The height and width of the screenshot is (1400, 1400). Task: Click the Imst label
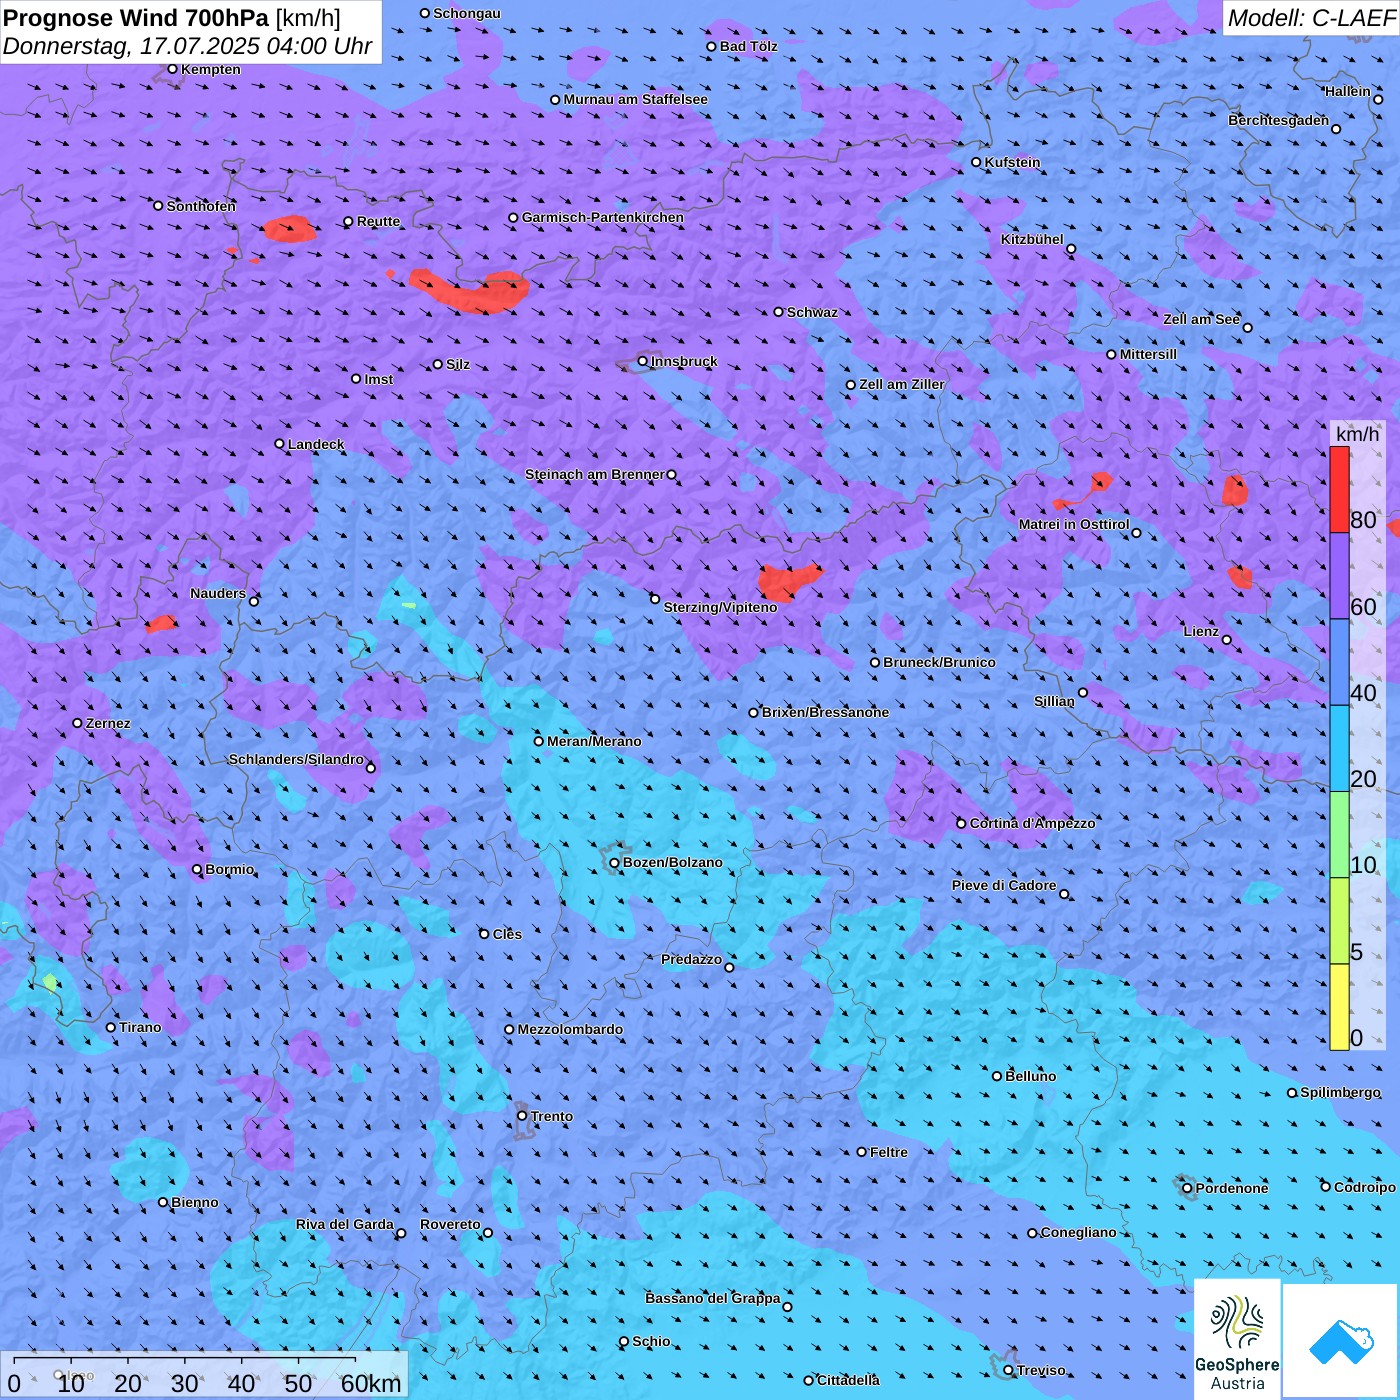(x=378, y=379)
